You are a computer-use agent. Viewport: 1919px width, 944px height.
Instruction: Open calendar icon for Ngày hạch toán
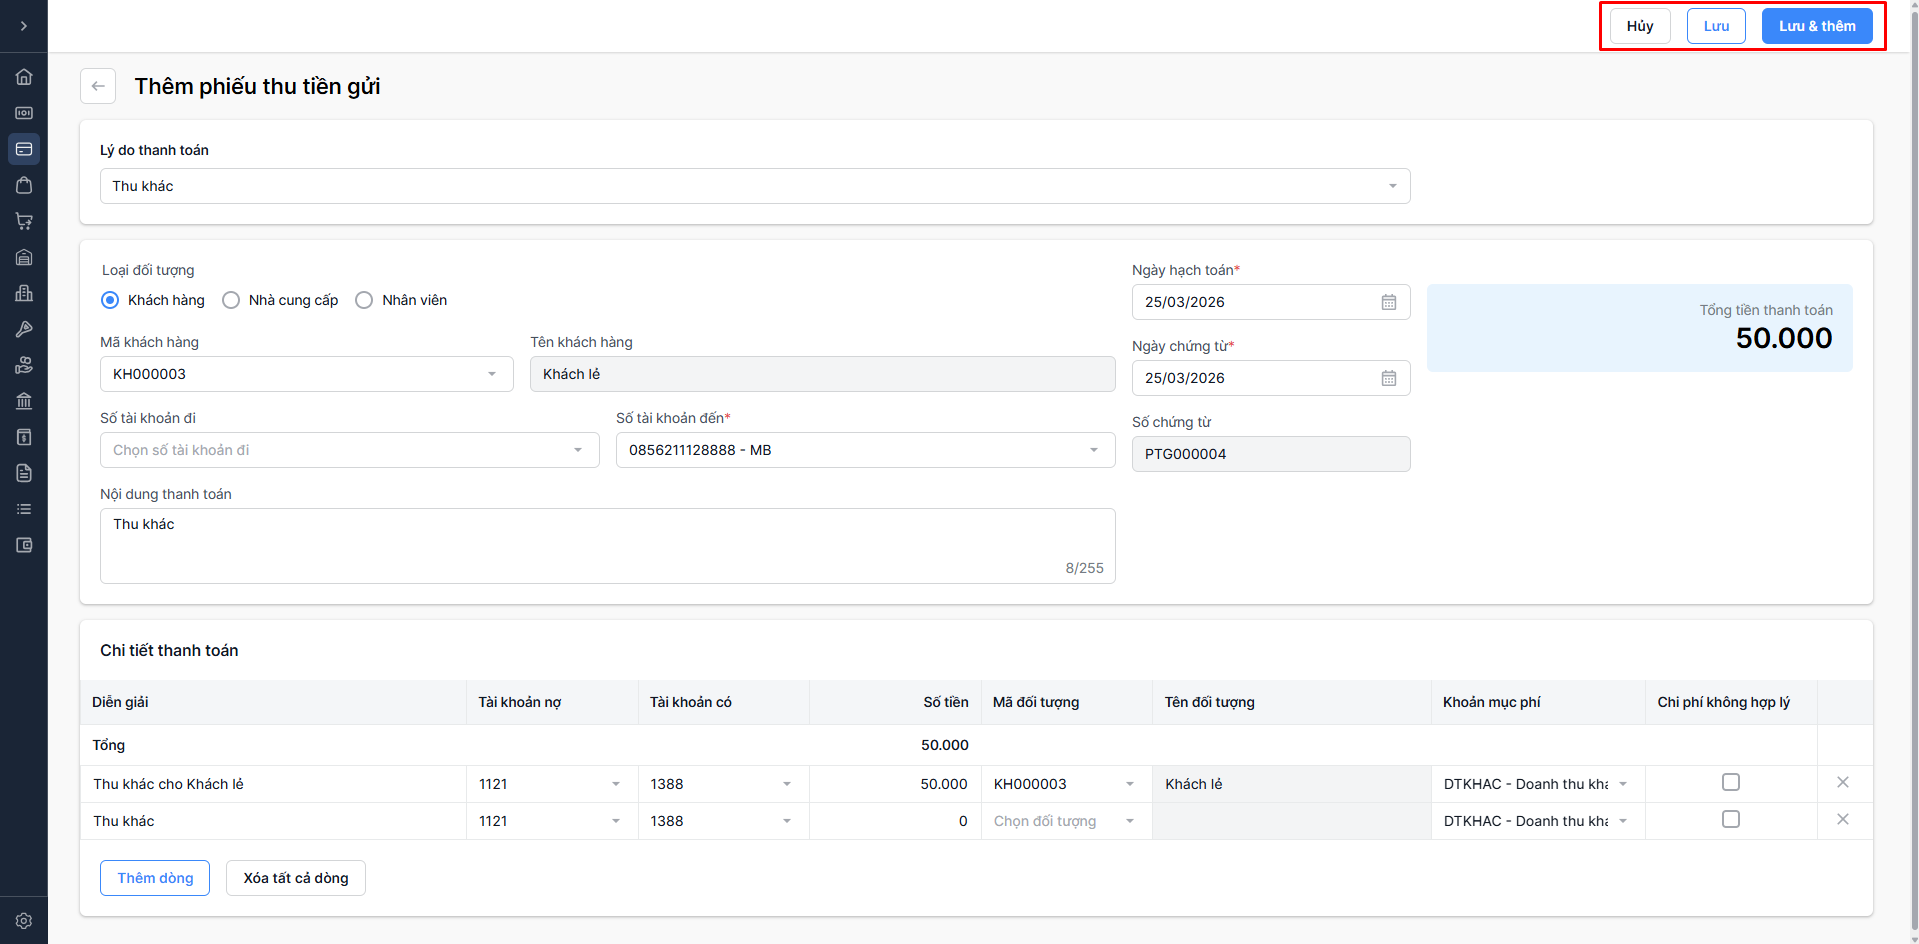click(x=1388, y=302)
